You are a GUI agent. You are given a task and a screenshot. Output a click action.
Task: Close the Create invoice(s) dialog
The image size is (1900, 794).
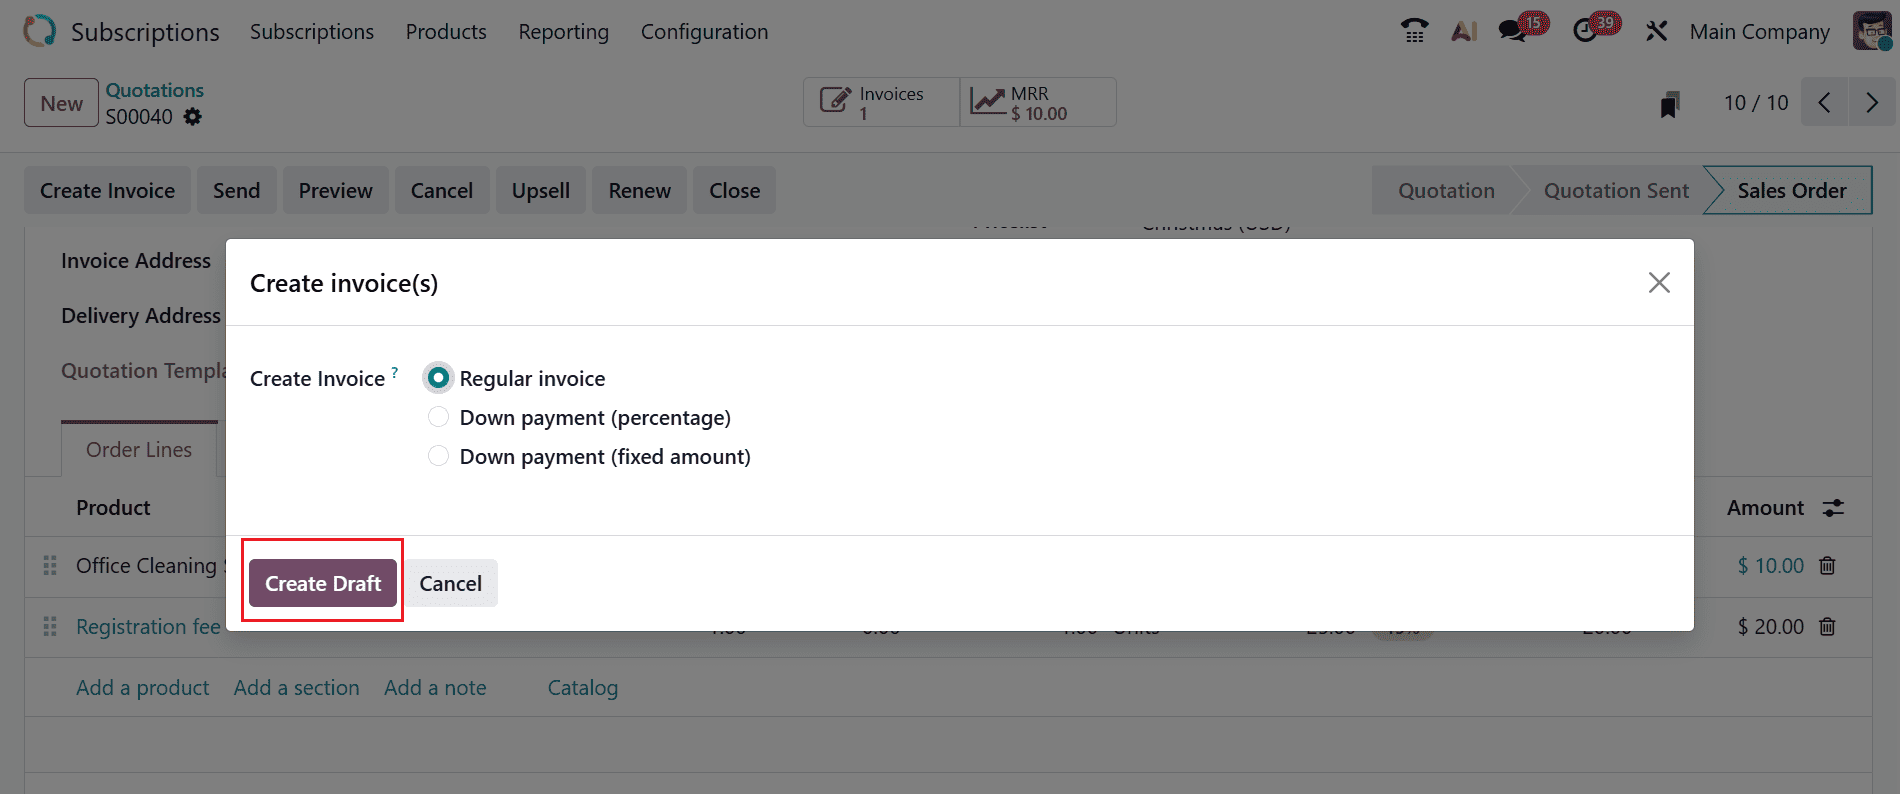(1659, 283)
